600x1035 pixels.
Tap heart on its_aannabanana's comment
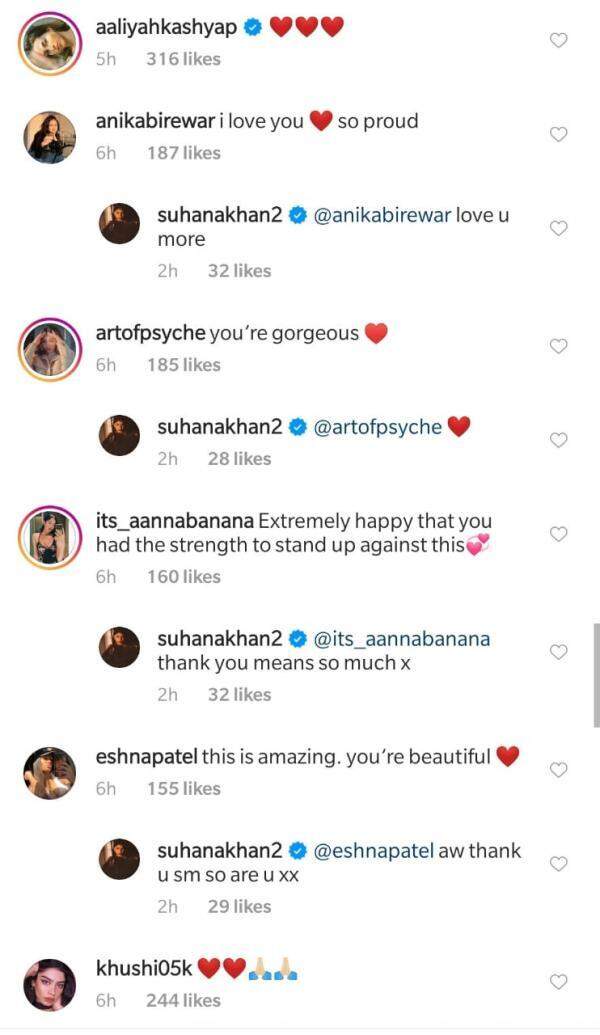[x=560, y=534]
